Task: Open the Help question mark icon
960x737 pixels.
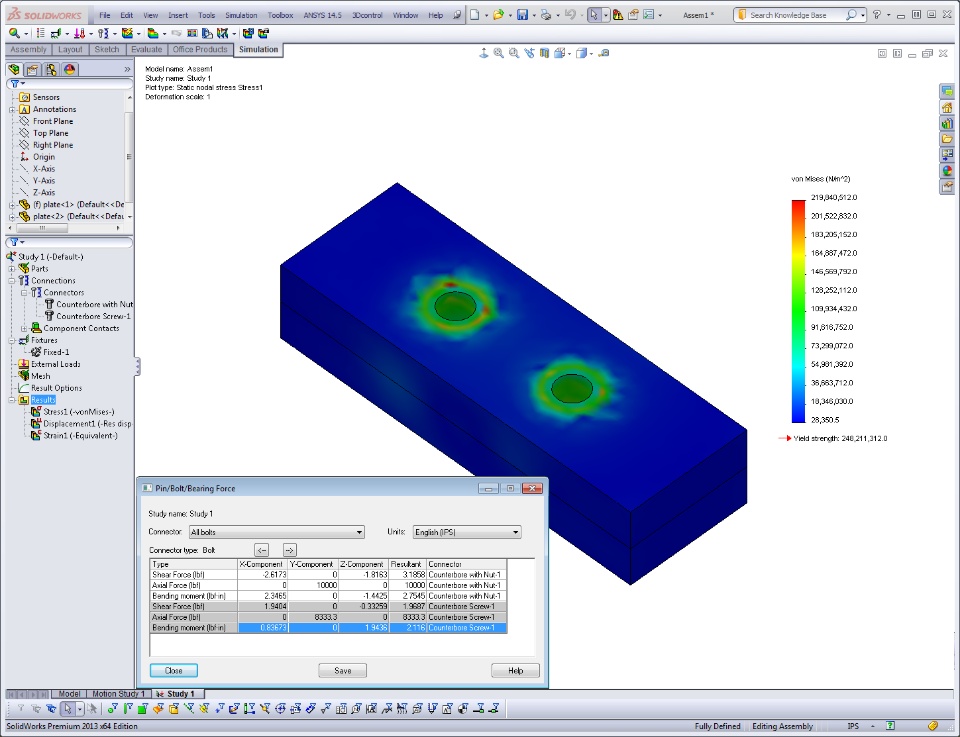Action: tap(877, 15)
